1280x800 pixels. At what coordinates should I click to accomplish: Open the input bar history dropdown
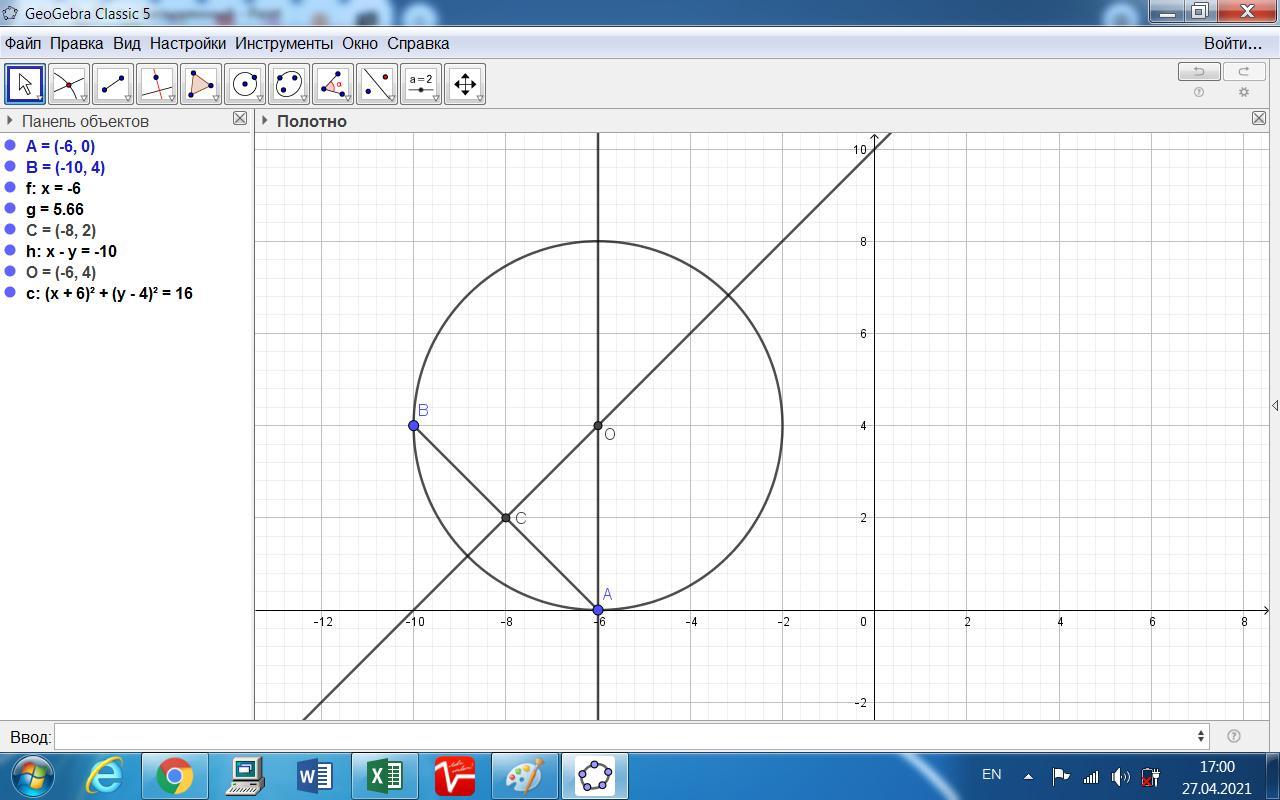(1200, 737)
